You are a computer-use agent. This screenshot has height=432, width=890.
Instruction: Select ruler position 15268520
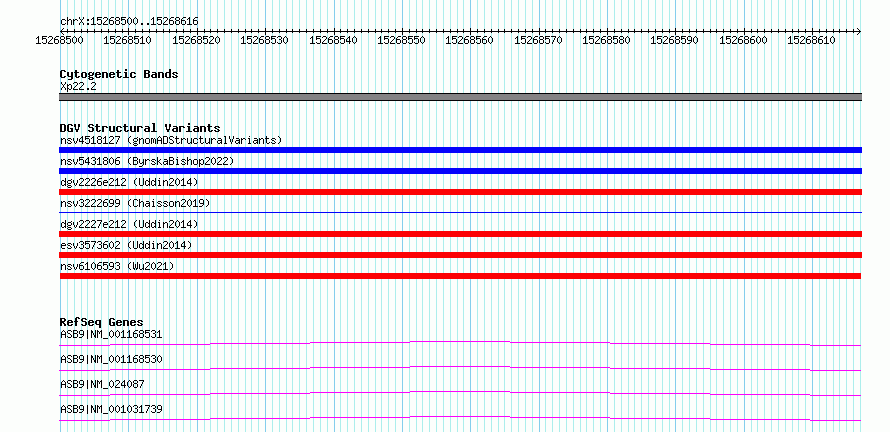click(x=196, y=40)
